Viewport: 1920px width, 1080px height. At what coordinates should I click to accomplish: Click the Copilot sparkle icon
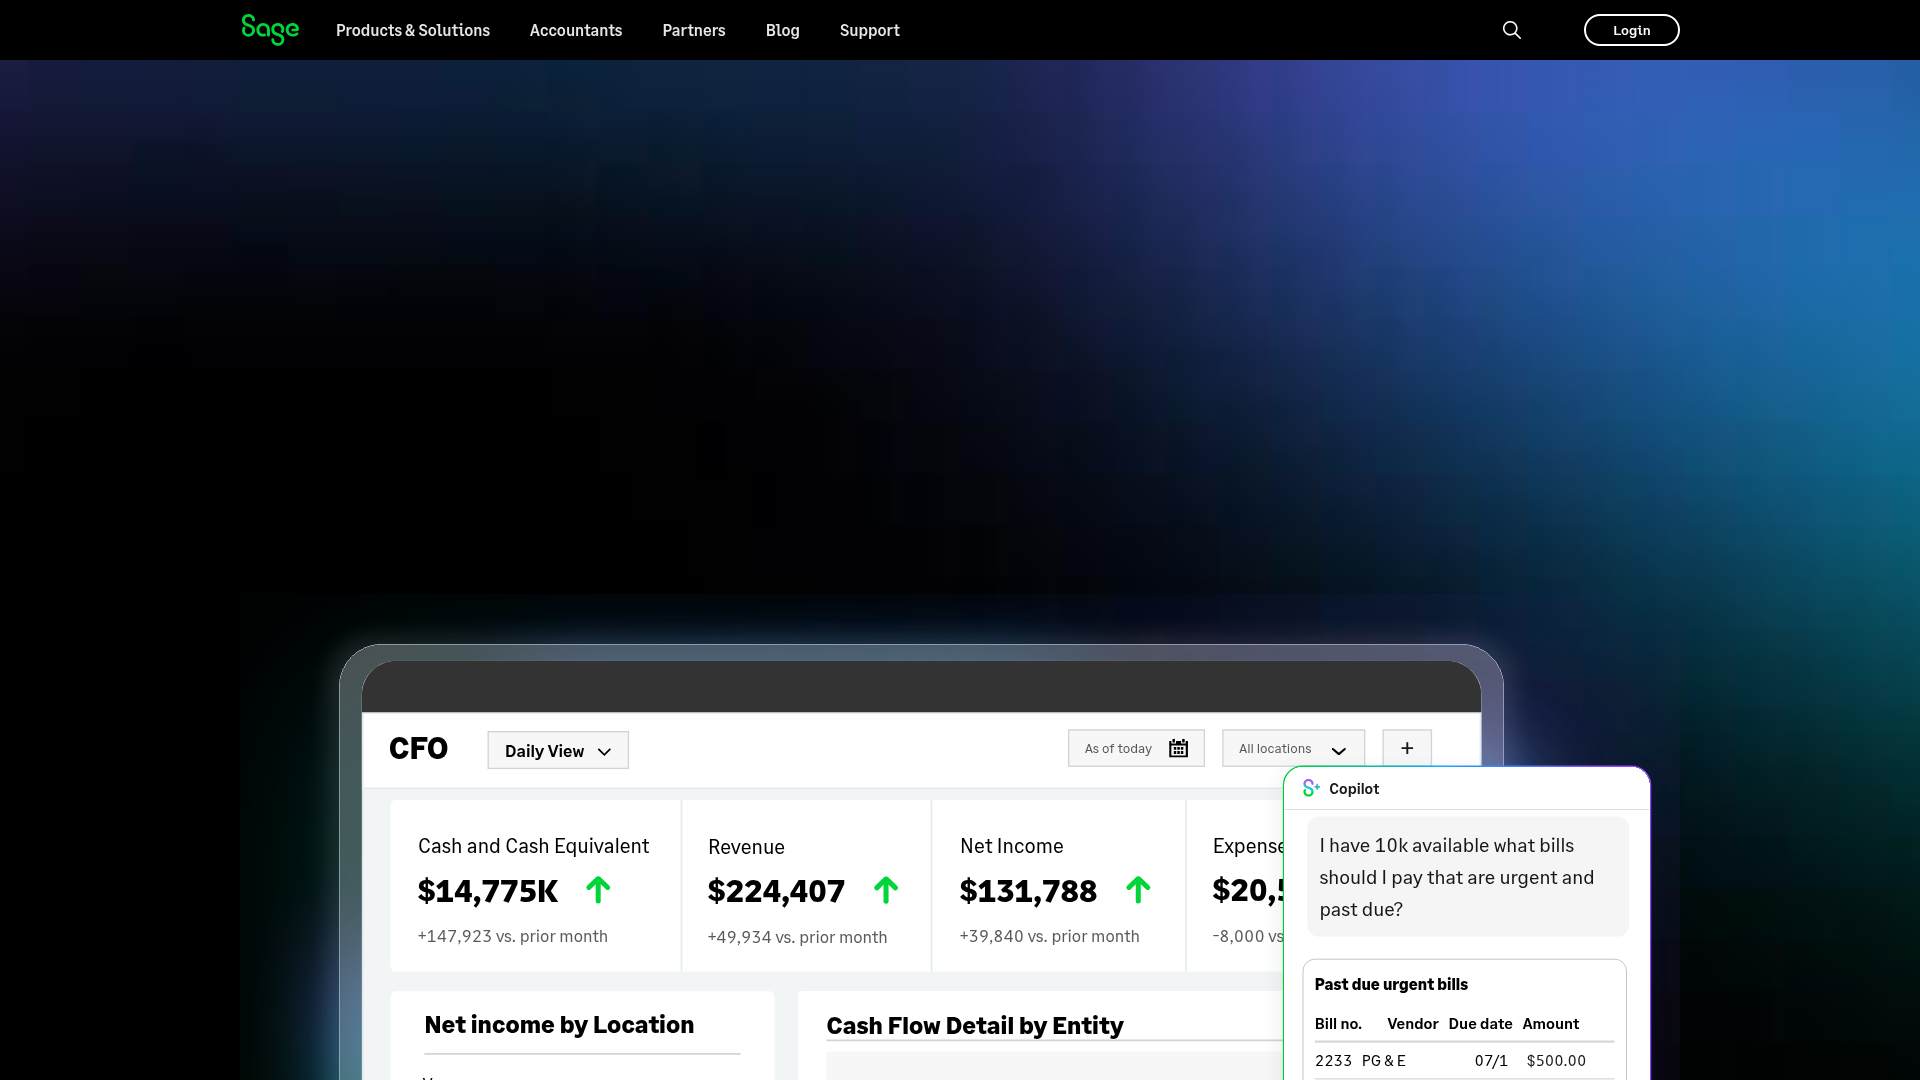coord(1311,788)
